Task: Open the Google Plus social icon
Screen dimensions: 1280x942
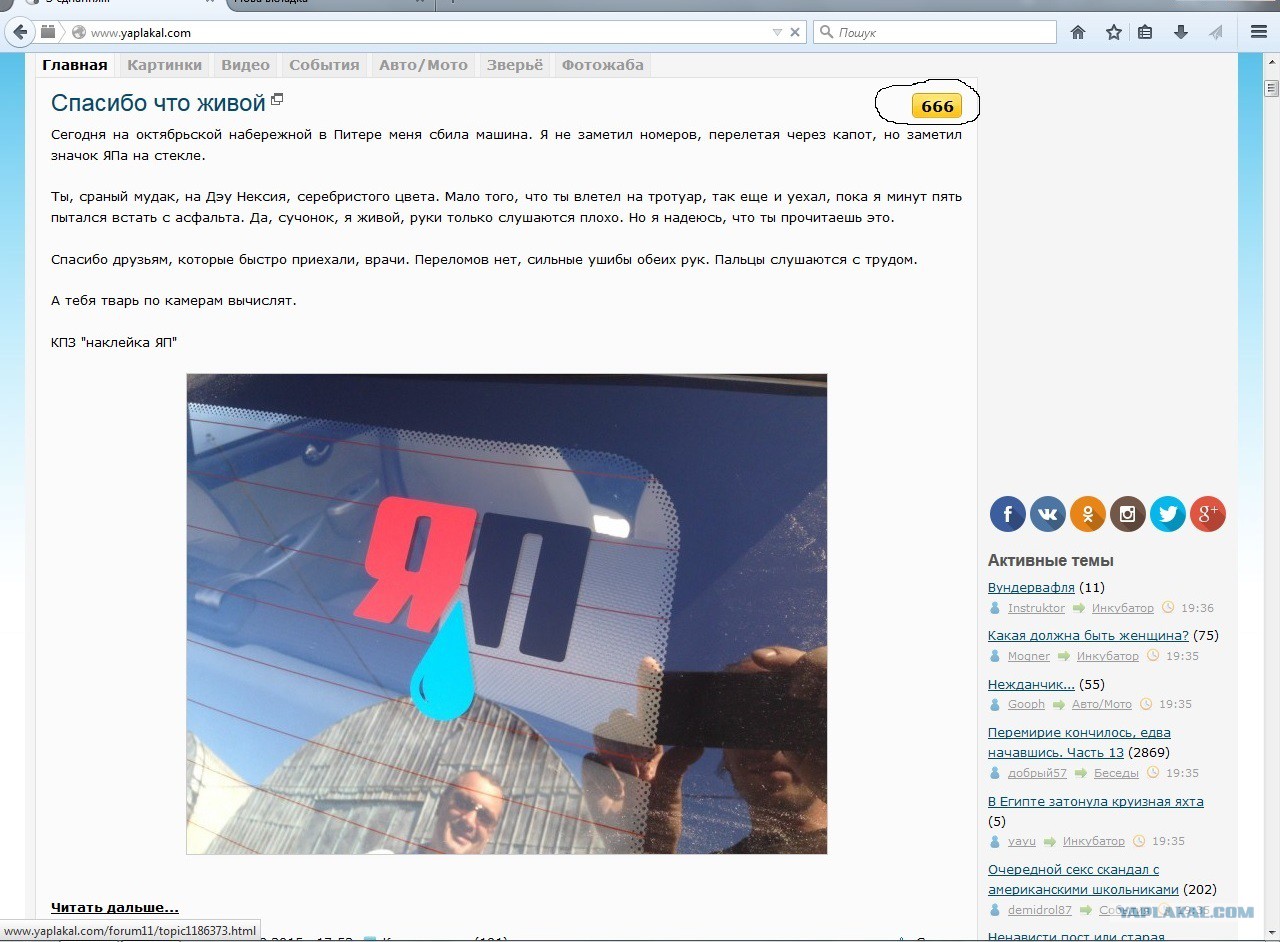Action: pyautogui.click(x=1208, y=514)
